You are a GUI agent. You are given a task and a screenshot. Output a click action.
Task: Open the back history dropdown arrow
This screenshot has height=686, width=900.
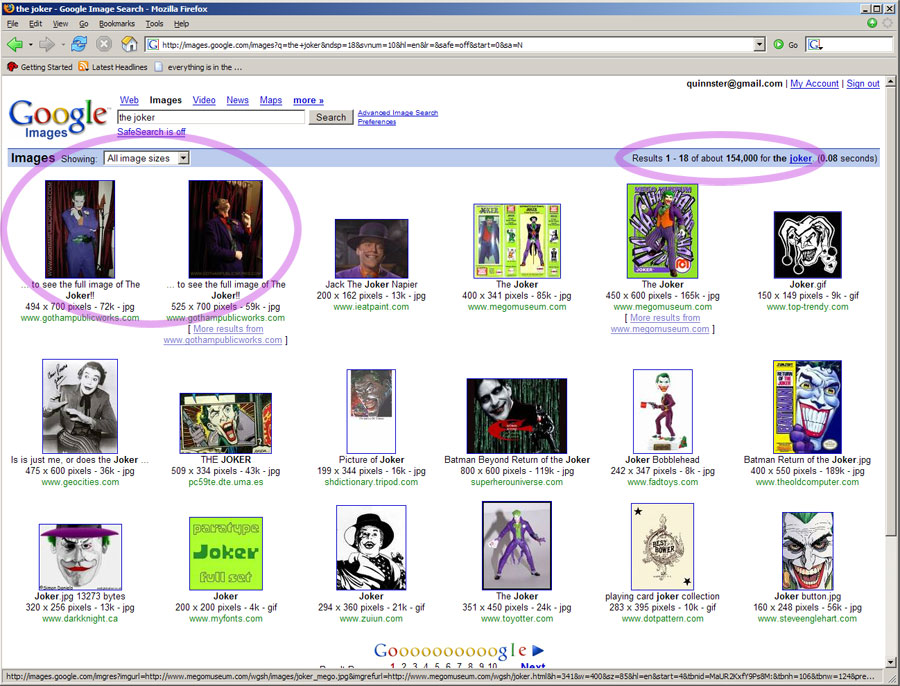click(x=30, y=44)
